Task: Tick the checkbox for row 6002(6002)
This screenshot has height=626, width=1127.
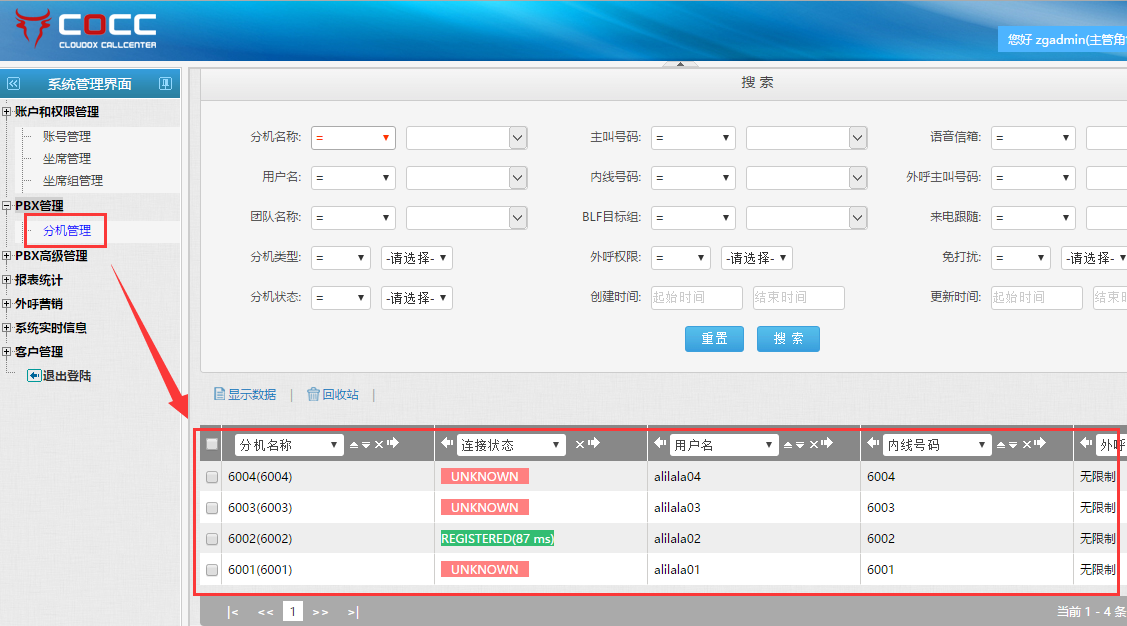Action: [x=212, y=539]
